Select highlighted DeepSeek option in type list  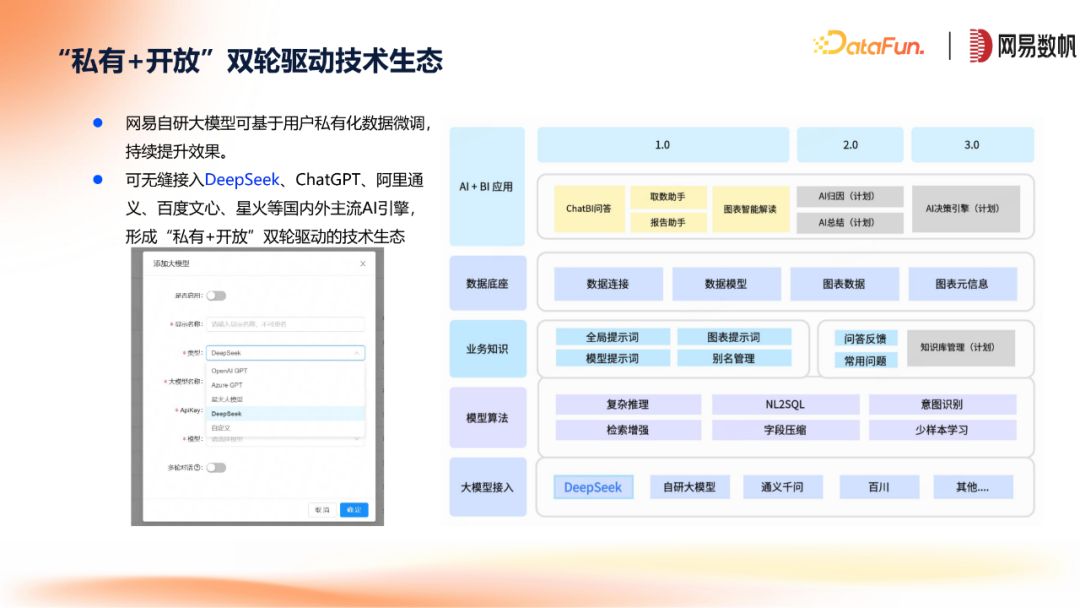click(285, 414)
